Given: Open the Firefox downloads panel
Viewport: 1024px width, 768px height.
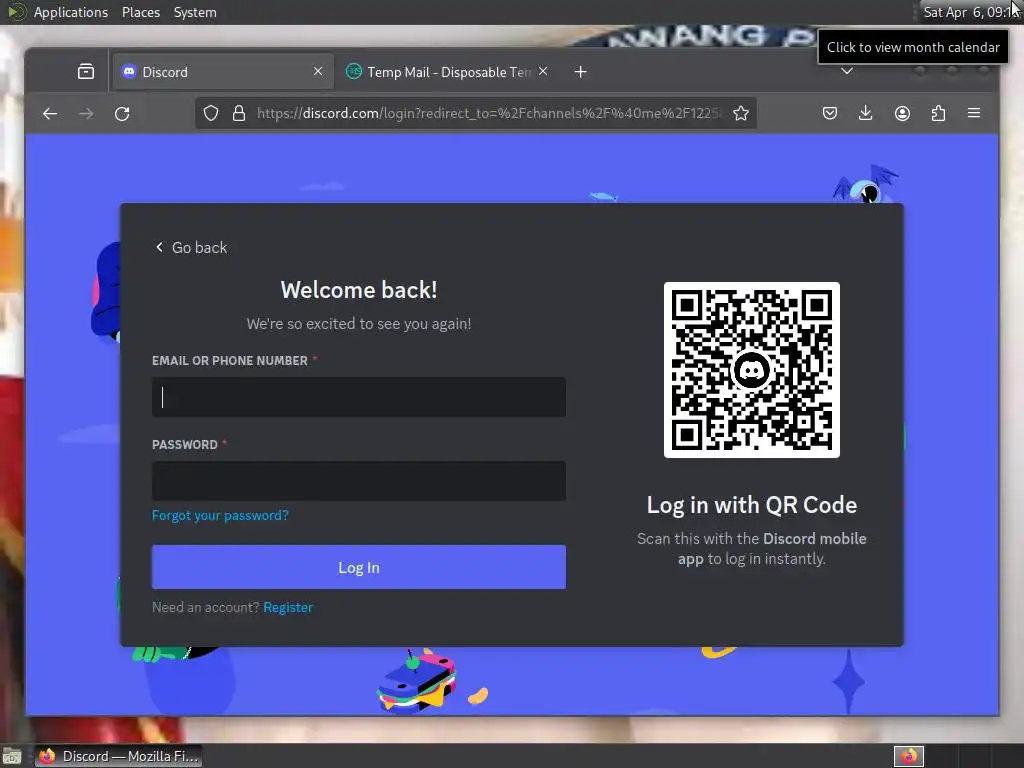Looking at the screenshot, I should [x=865, y=114].
